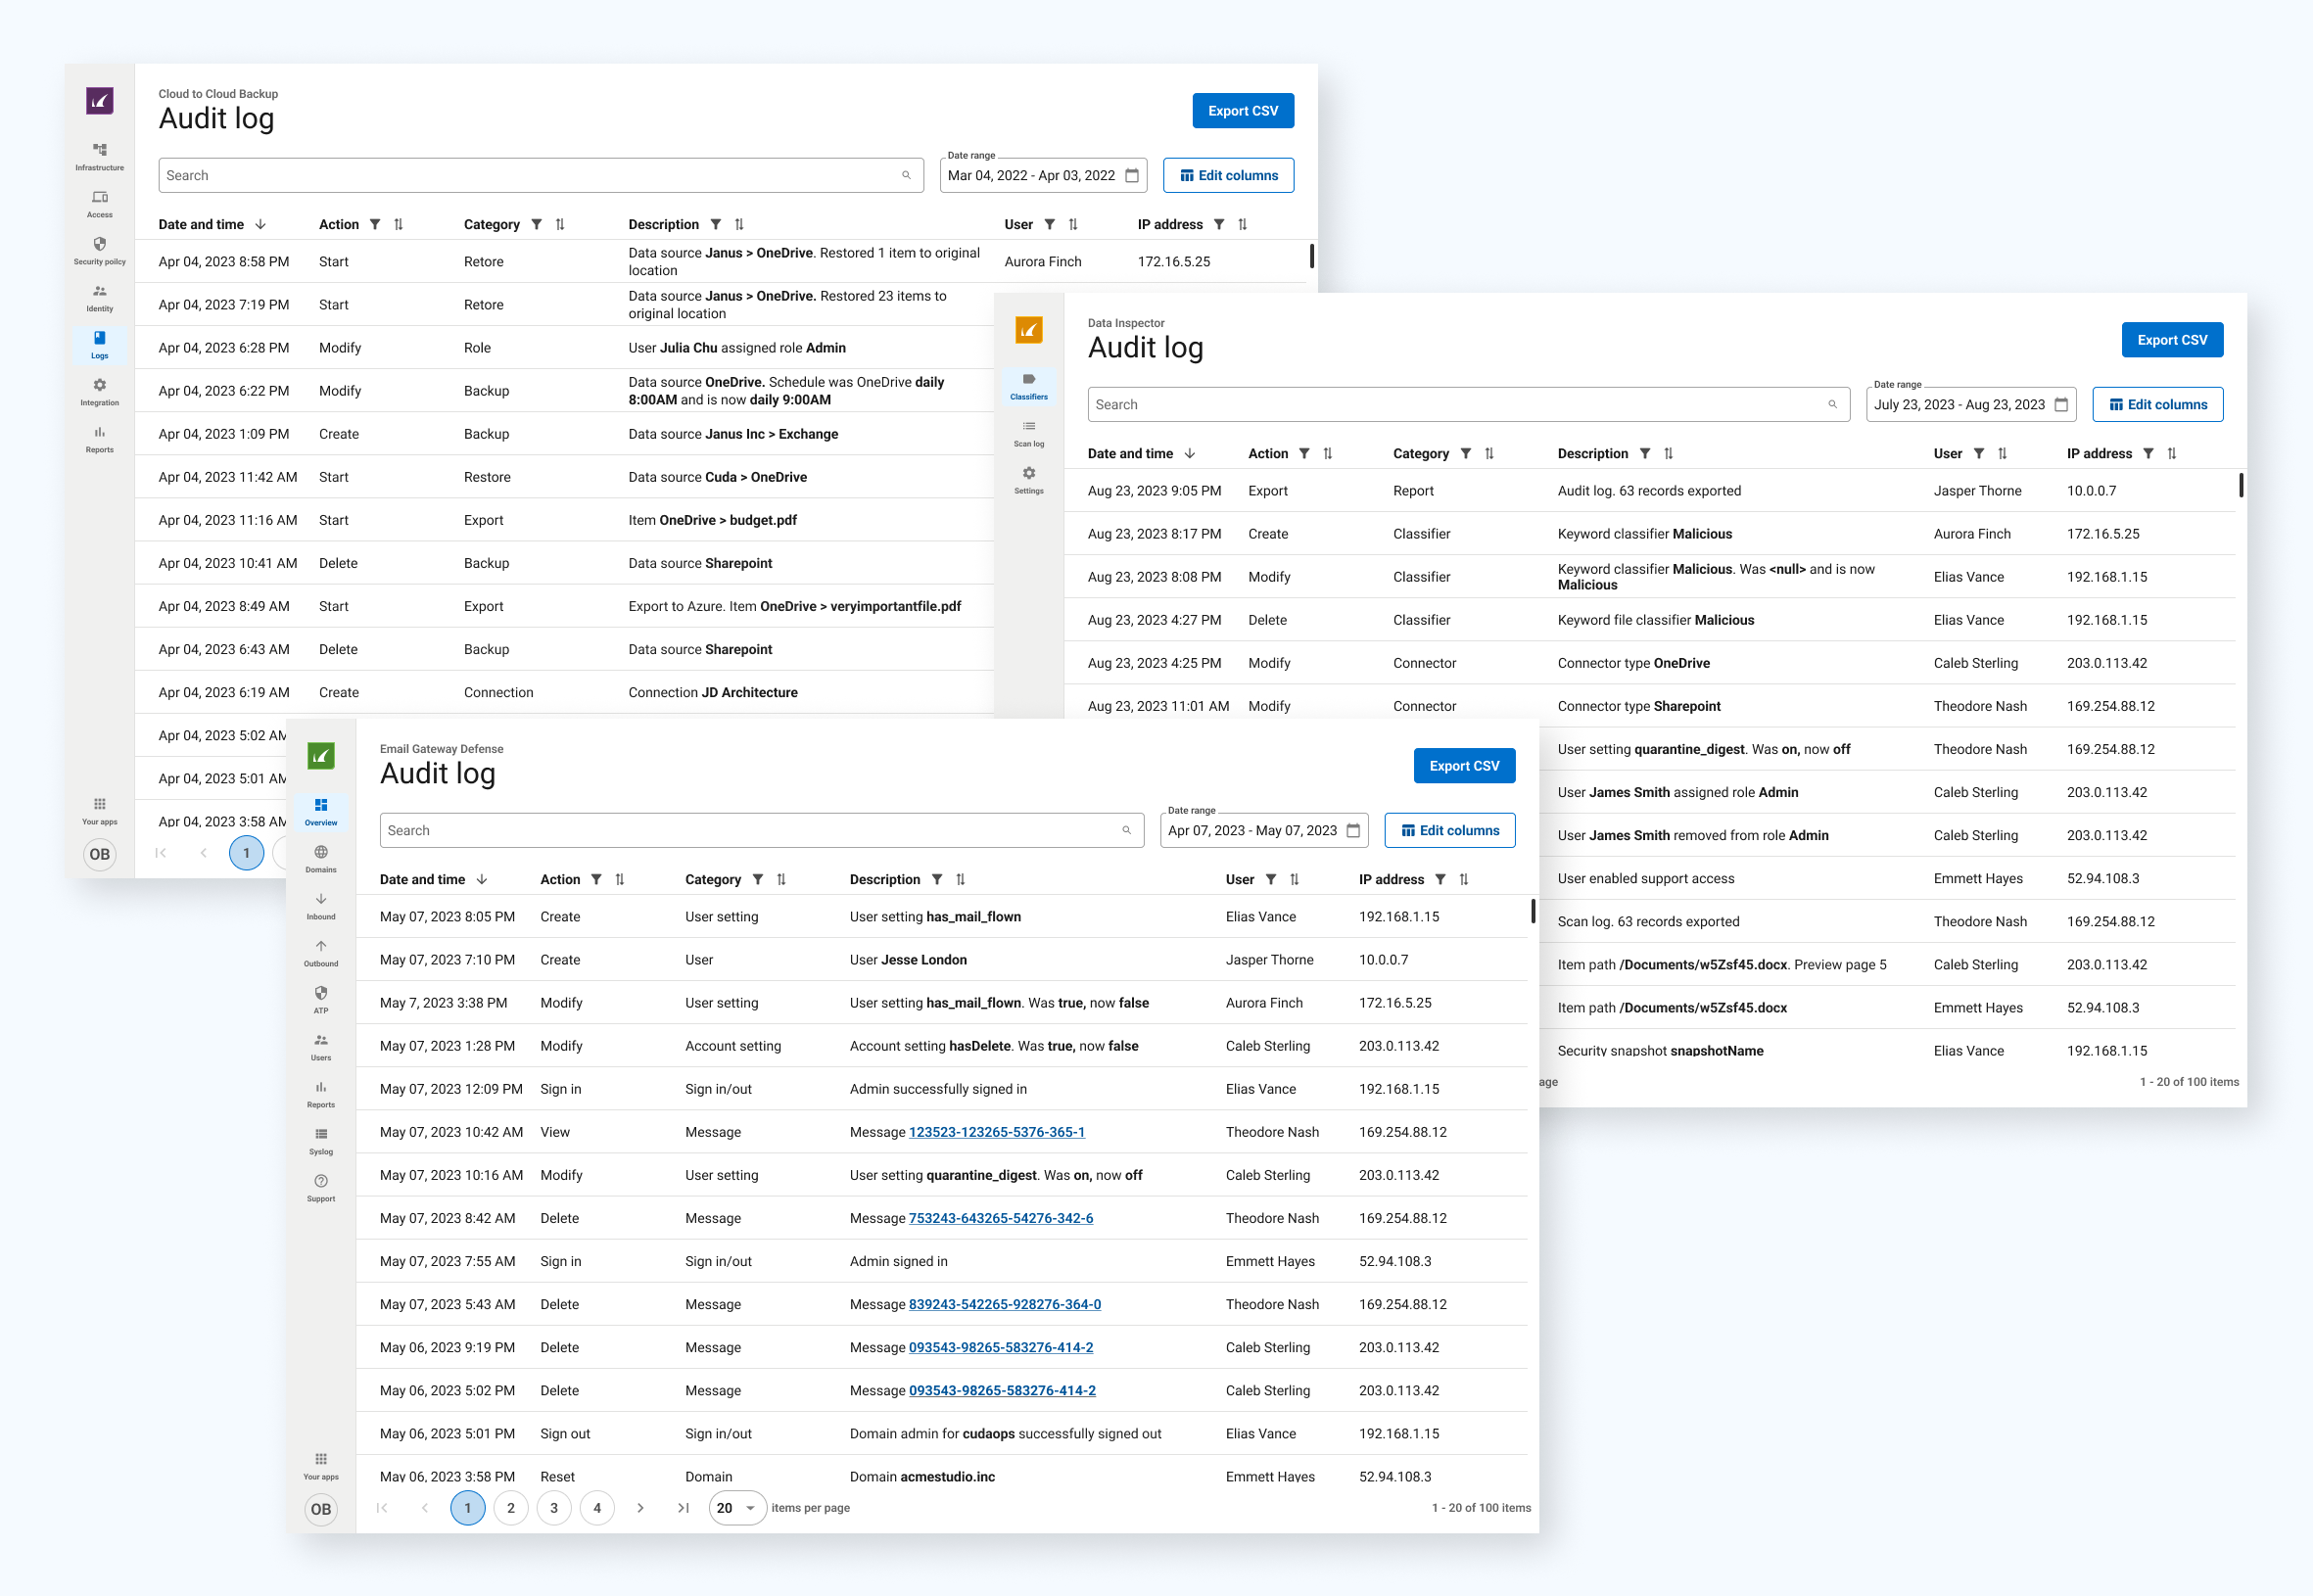Open ATP shield icon in Email Gateway sidebar

click(320, 998)
